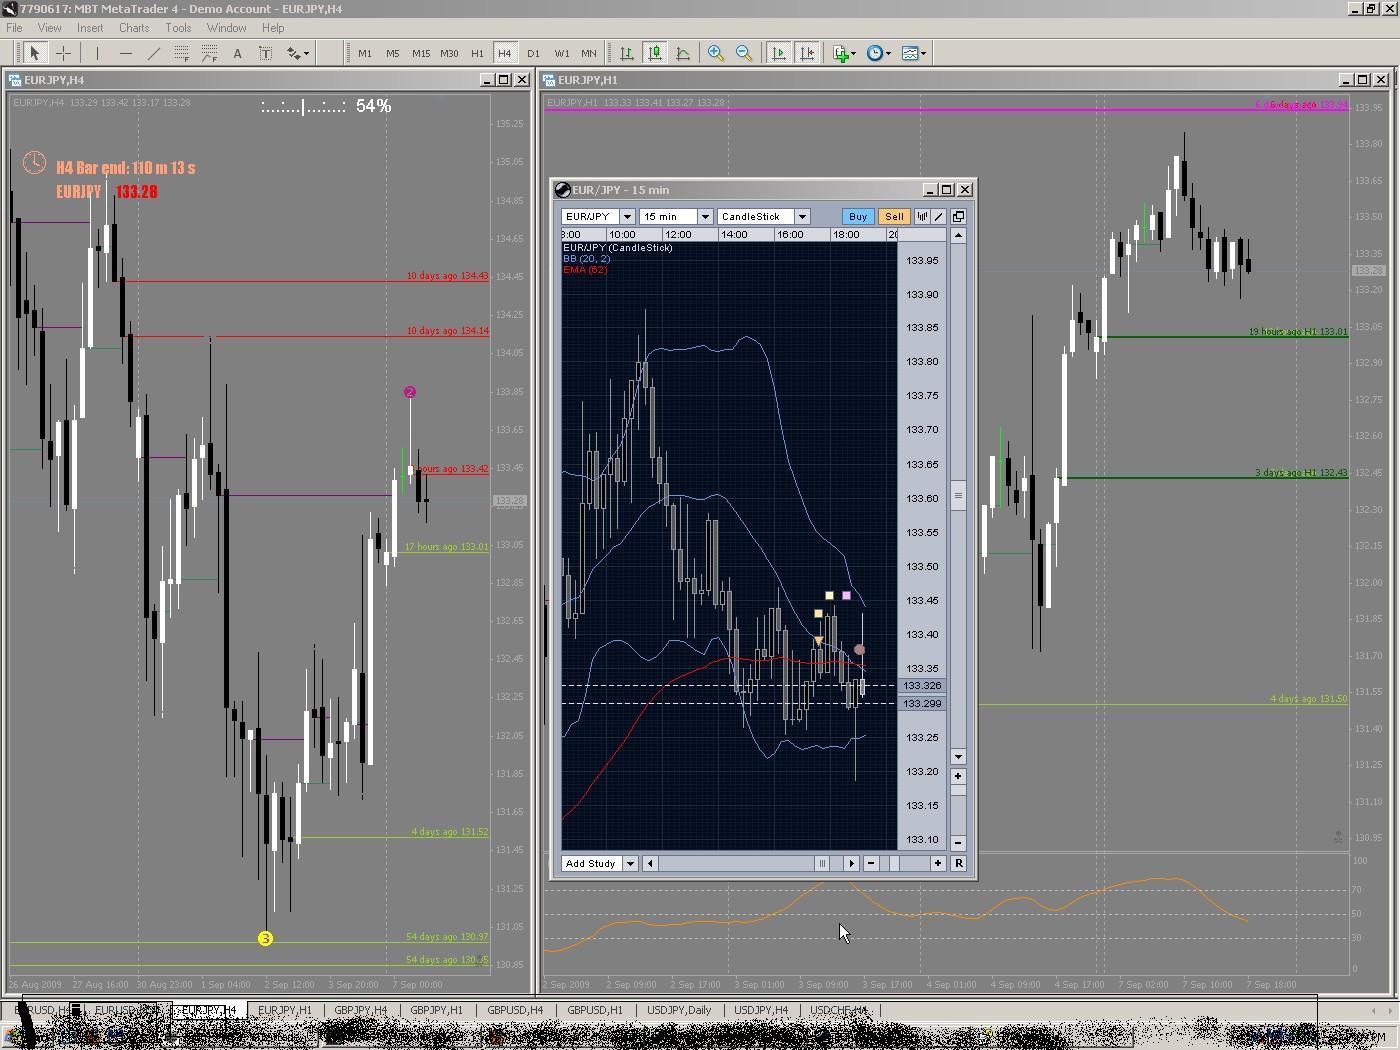Click the zoom out magnifier icon
Image resolution: width=1400 pixels, height=1050 pixels.
pos(744,53)
